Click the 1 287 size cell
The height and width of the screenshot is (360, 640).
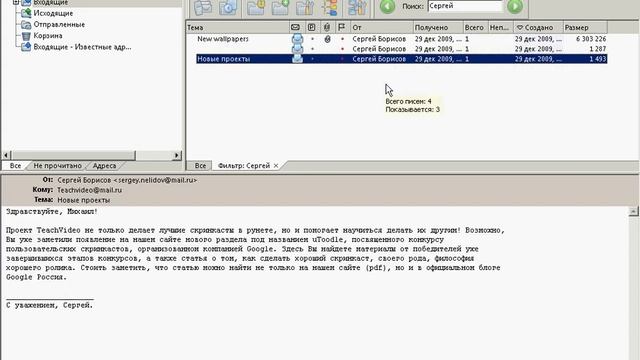[598, 49]
